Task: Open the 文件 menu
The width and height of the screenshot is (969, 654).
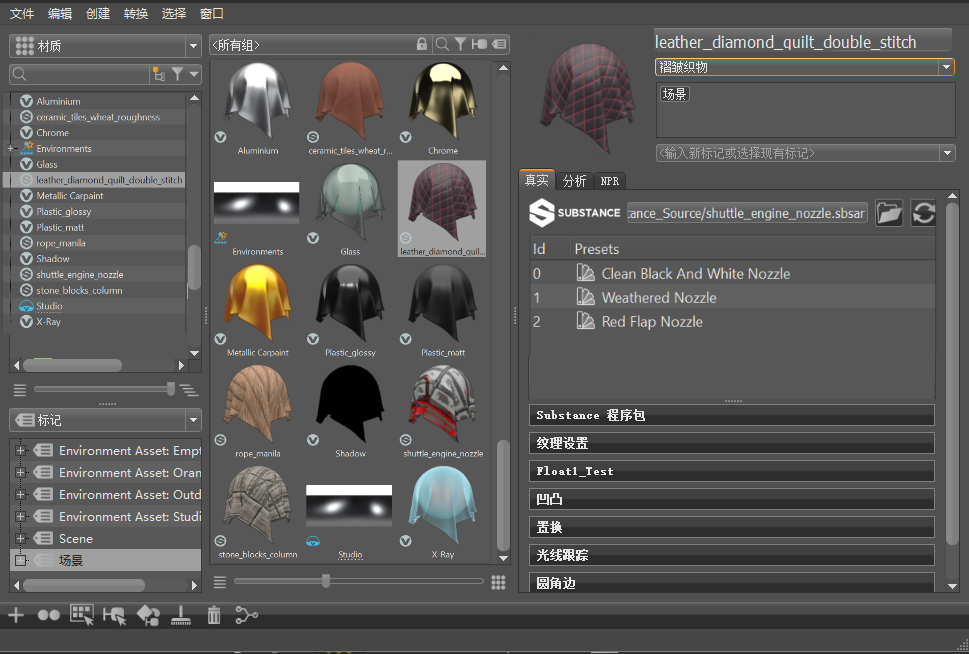Action: click(x=22, y=13)
